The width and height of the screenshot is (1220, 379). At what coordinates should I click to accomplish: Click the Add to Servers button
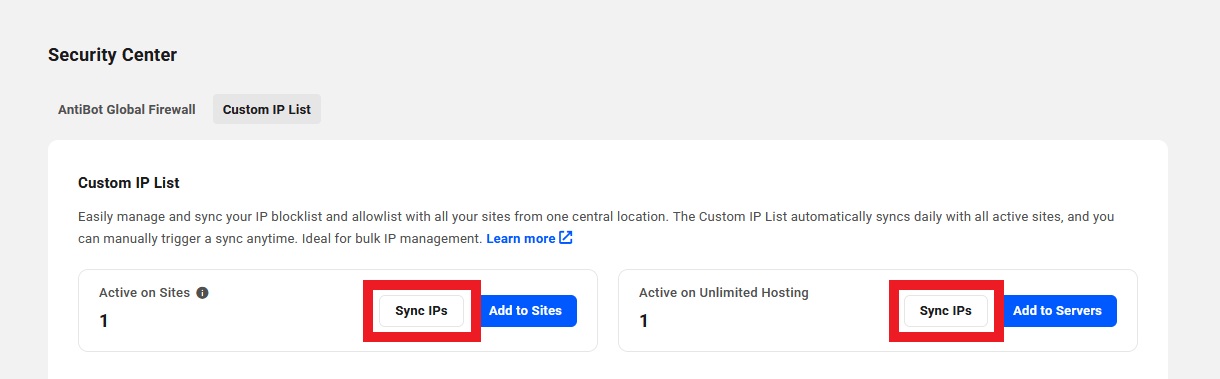coord(1057,311)
